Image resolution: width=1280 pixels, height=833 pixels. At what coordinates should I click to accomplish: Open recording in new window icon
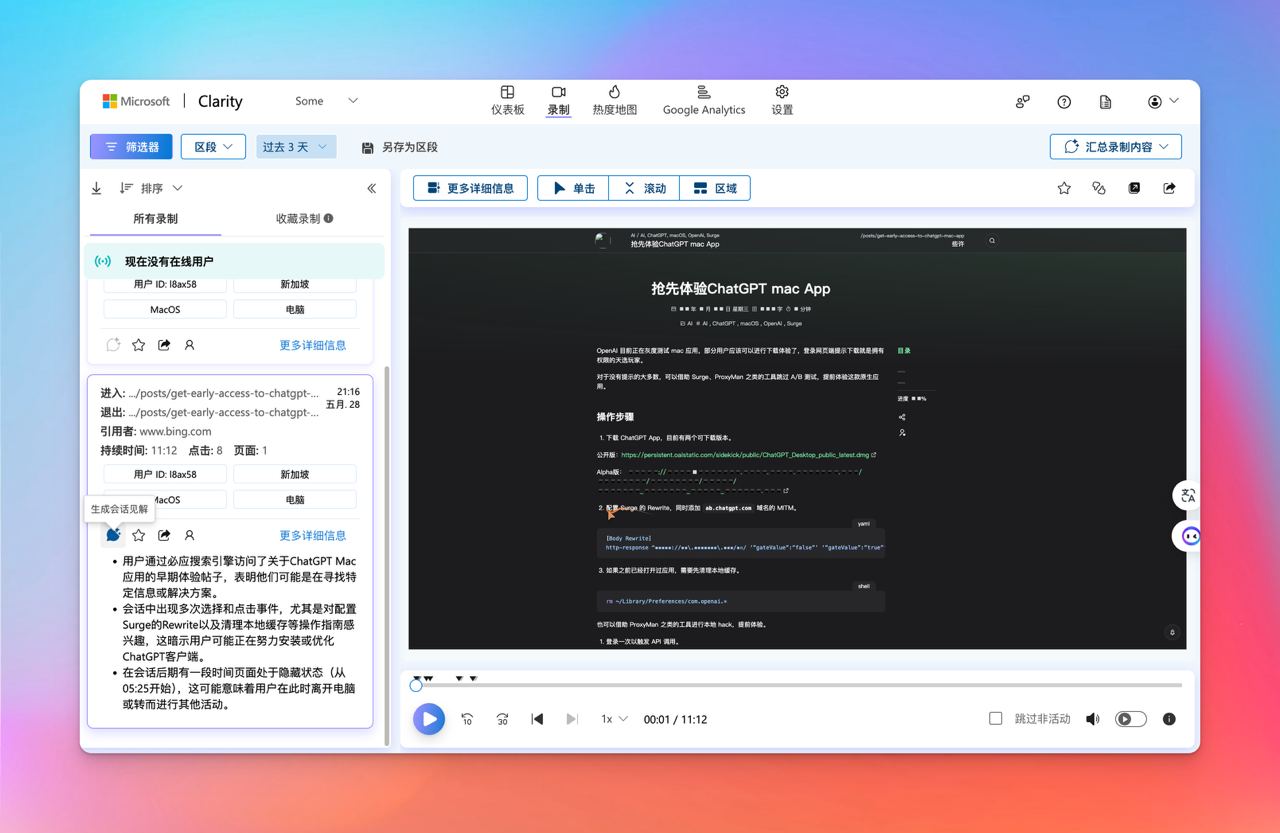[1134, 188]
